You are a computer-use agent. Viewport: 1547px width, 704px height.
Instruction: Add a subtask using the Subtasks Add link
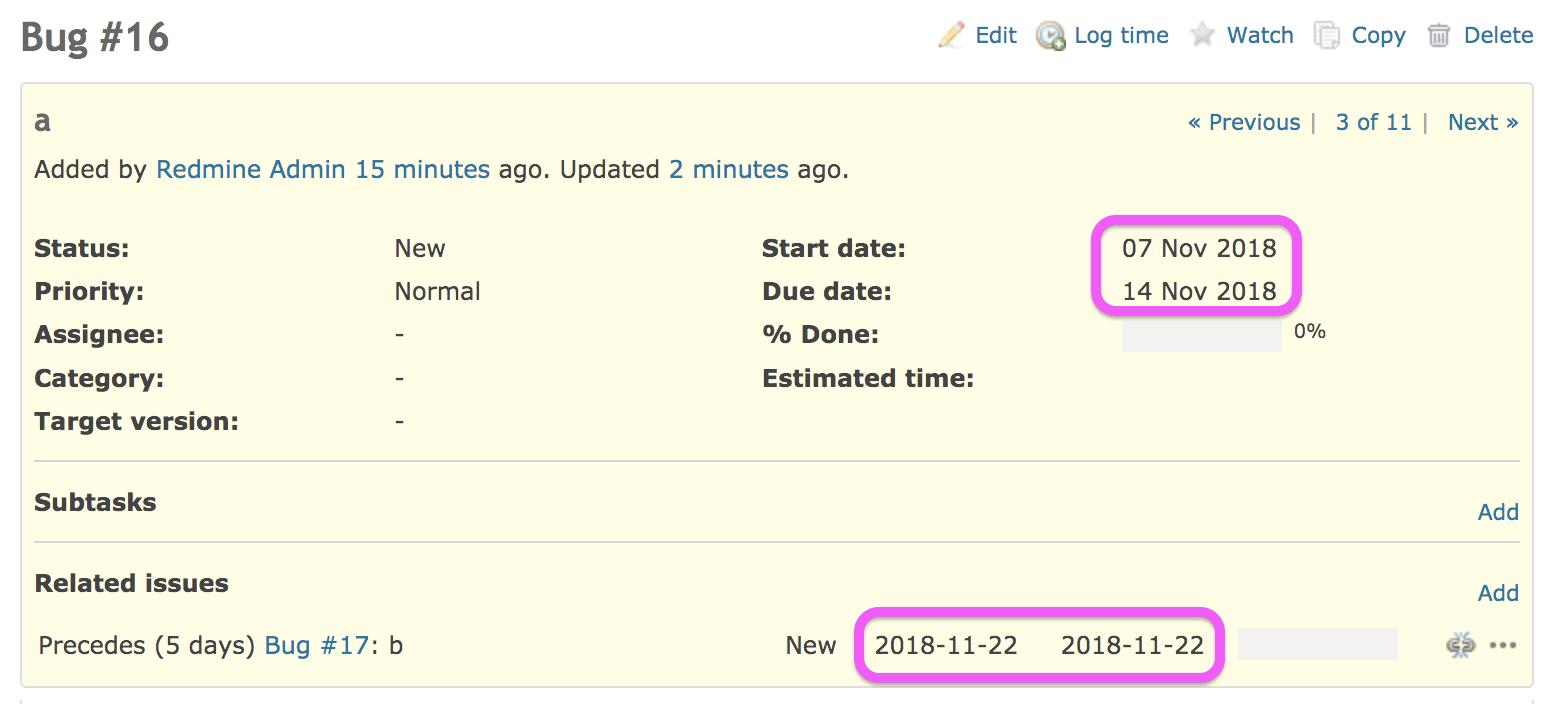click(x=1498, y=512)
